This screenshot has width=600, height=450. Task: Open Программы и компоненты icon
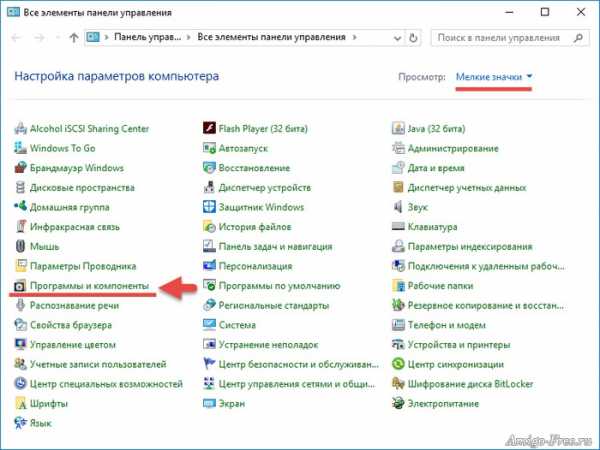[20, 285]
